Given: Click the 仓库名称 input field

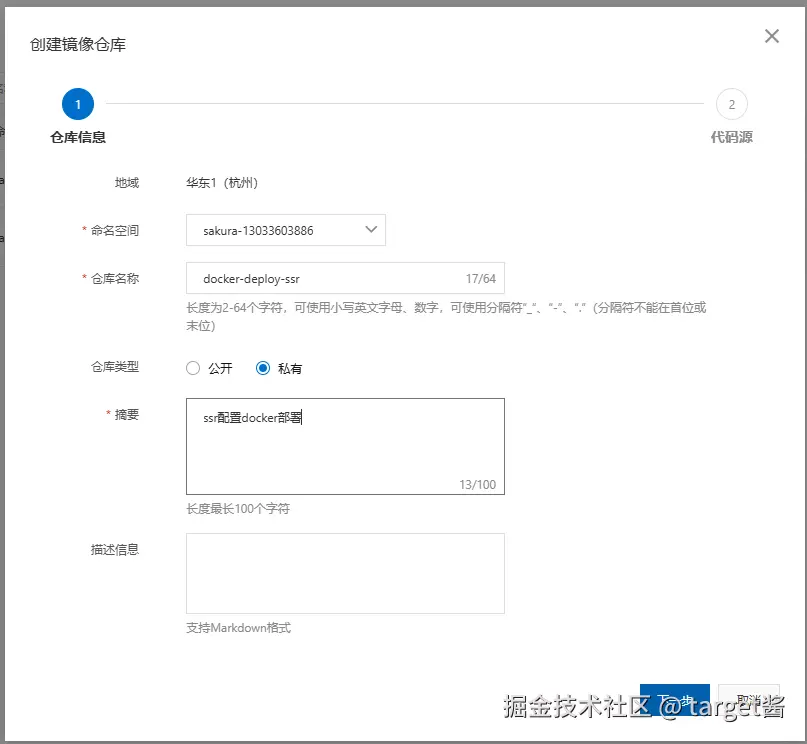Looking at the screenshot, I should point(345,278).
